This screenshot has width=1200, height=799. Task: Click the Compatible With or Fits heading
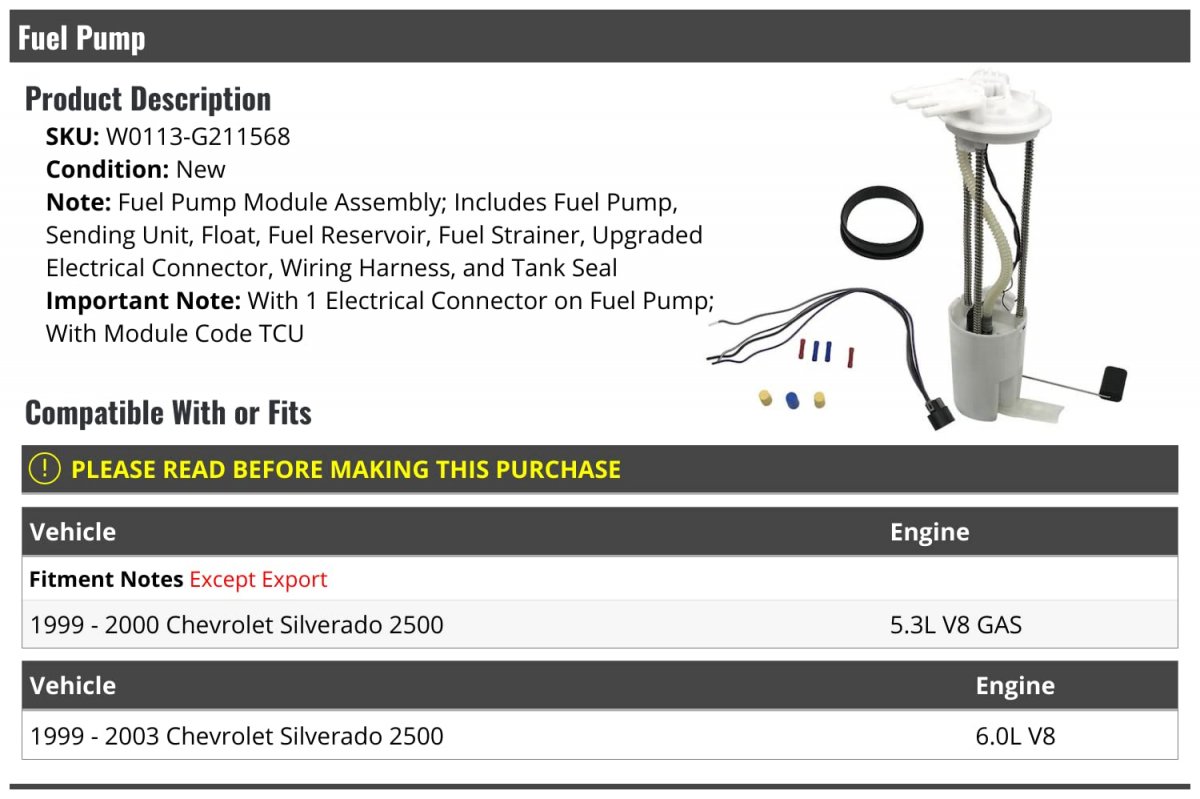(168, 412)
